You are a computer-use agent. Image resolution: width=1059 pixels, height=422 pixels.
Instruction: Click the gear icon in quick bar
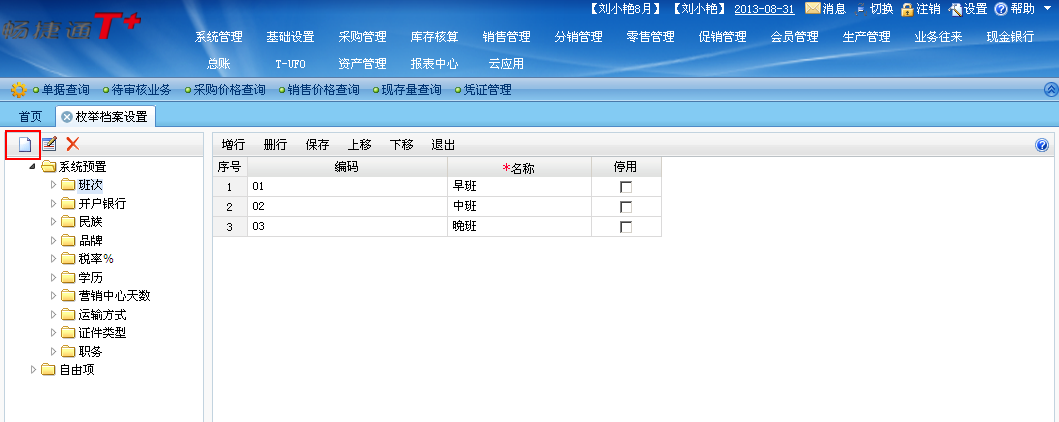click(19, 90)
